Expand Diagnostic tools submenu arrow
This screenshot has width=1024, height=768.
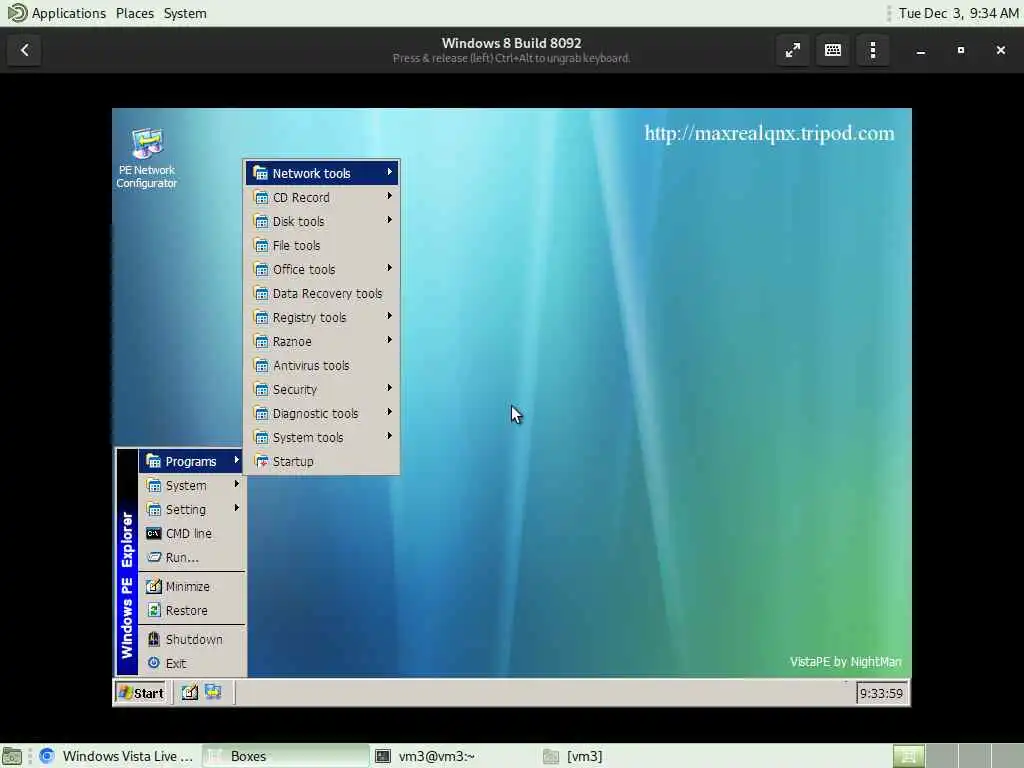click(389, 412)
